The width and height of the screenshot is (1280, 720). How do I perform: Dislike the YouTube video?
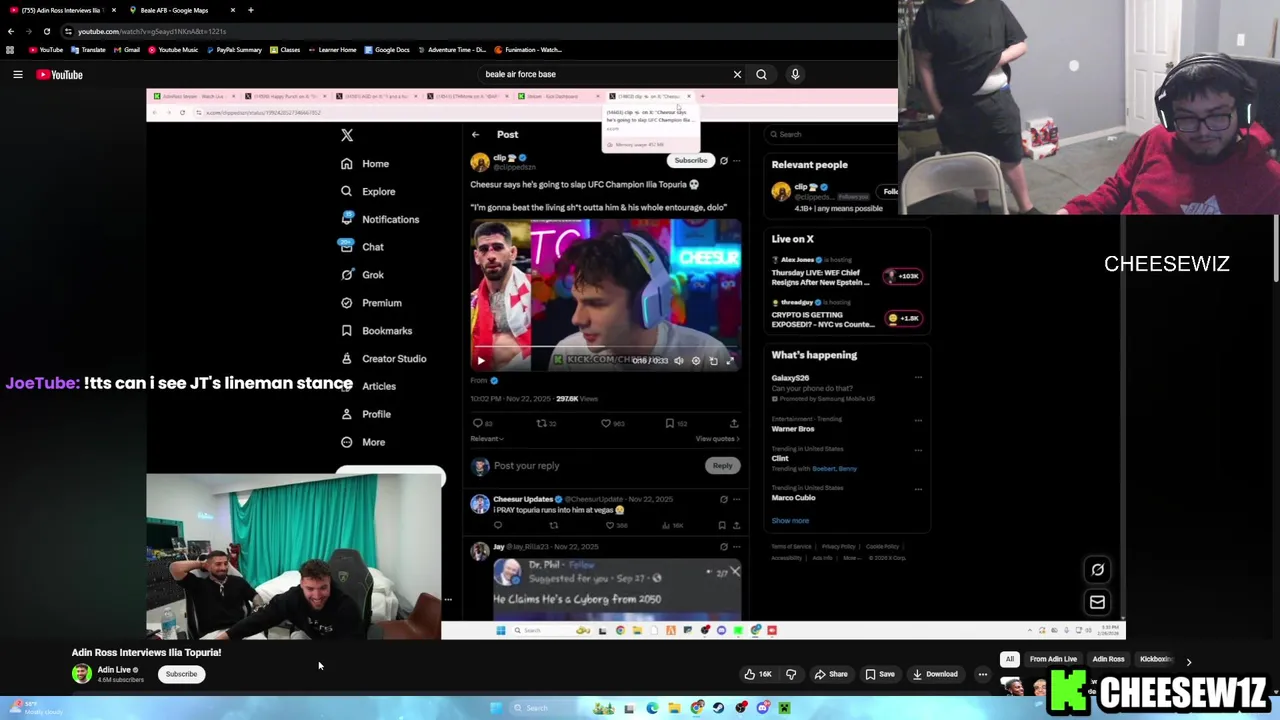791,674
